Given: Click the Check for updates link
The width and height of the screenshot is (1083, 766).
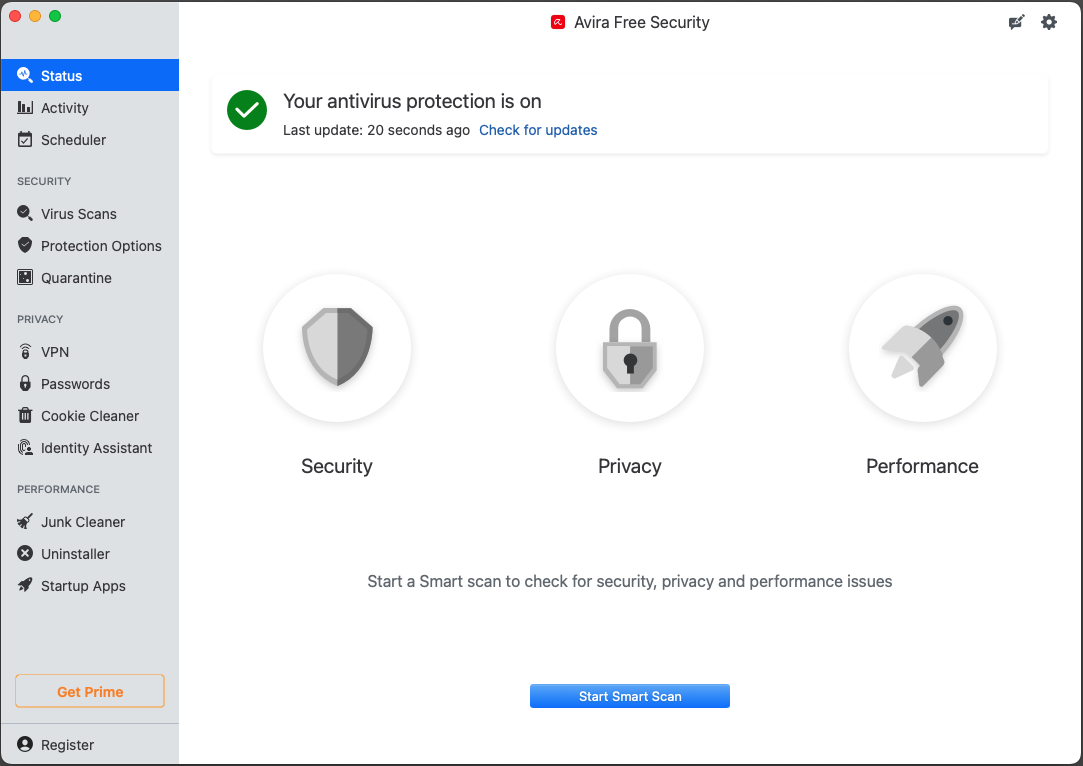Looking at the screenshot, I should [x=538, y=130].
